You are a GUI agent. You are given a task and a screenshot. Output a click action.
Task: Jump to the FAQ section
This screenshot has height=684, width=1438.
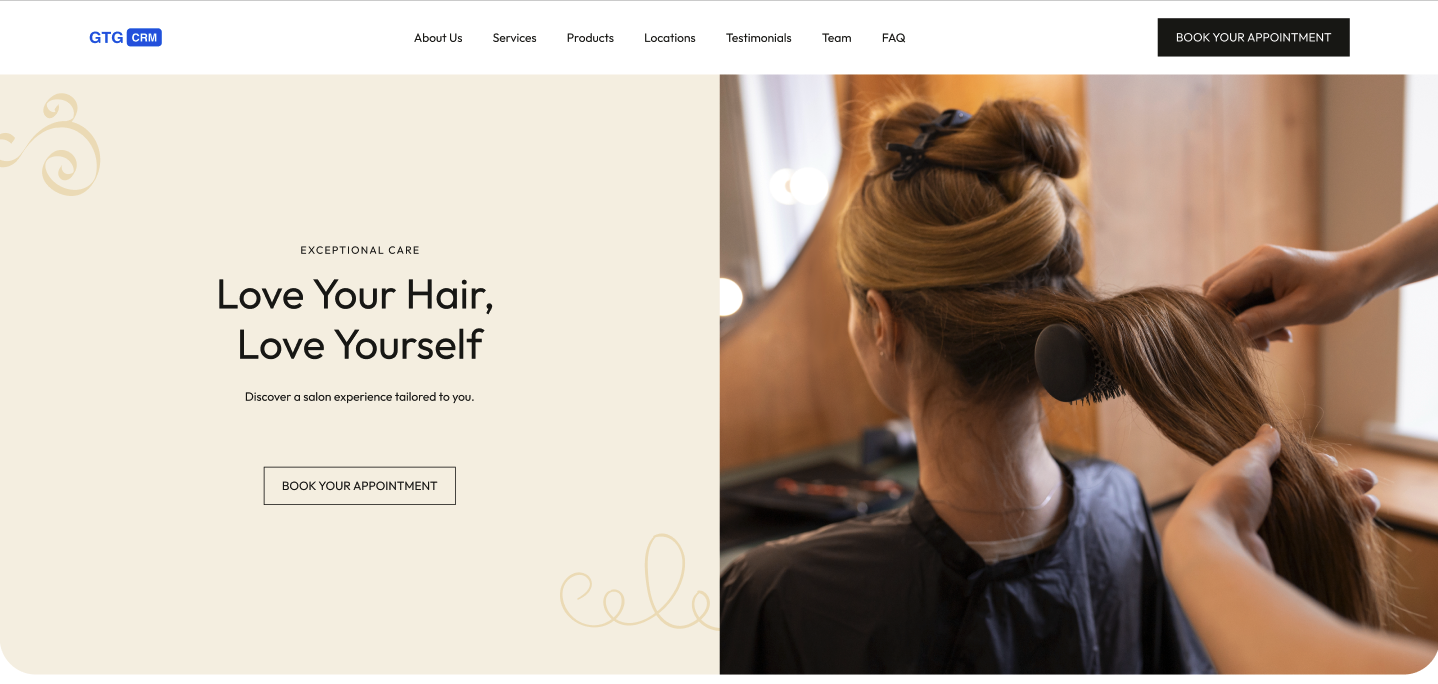click(x=893, y=38)
